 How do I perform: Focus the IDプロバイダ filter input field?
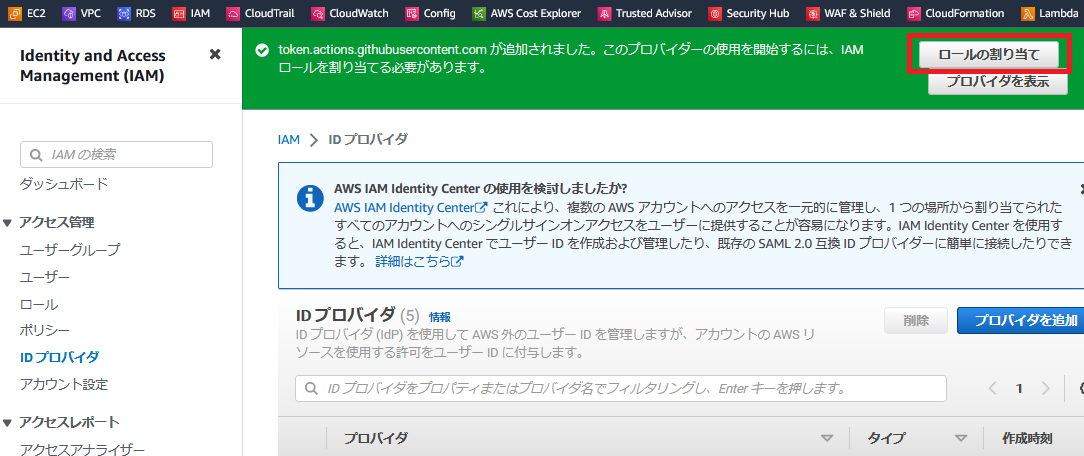[621, 388]
